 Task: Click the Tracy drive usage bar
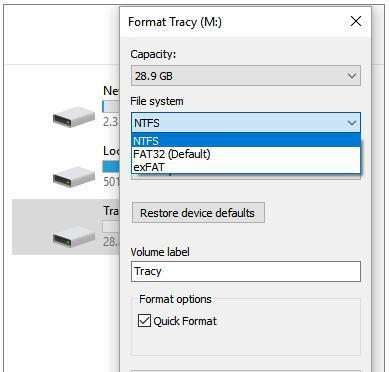click(111, 227)
